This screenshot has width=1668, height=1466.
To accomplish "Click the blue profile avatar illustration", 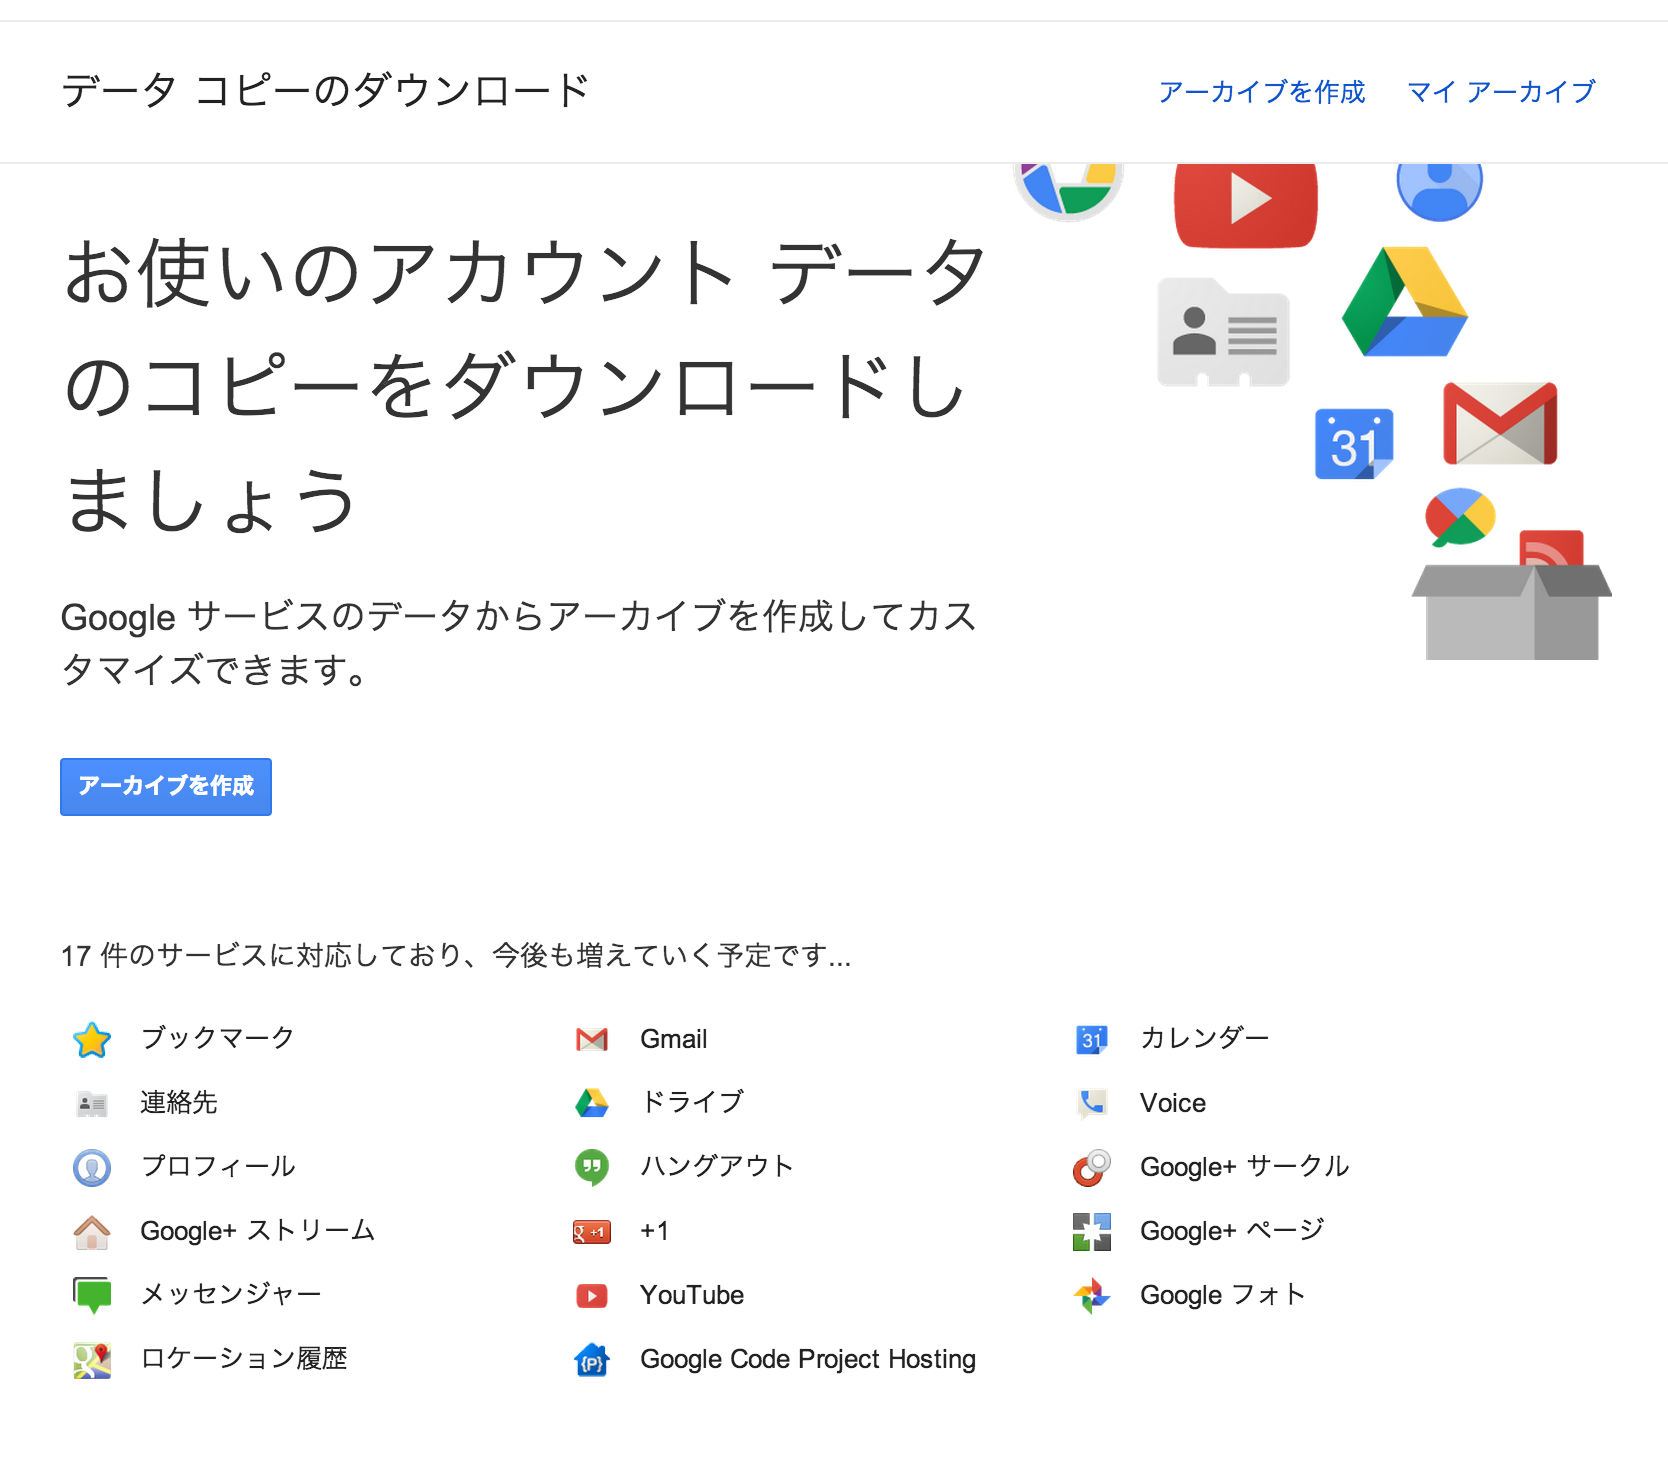I will pos(1440,191).
